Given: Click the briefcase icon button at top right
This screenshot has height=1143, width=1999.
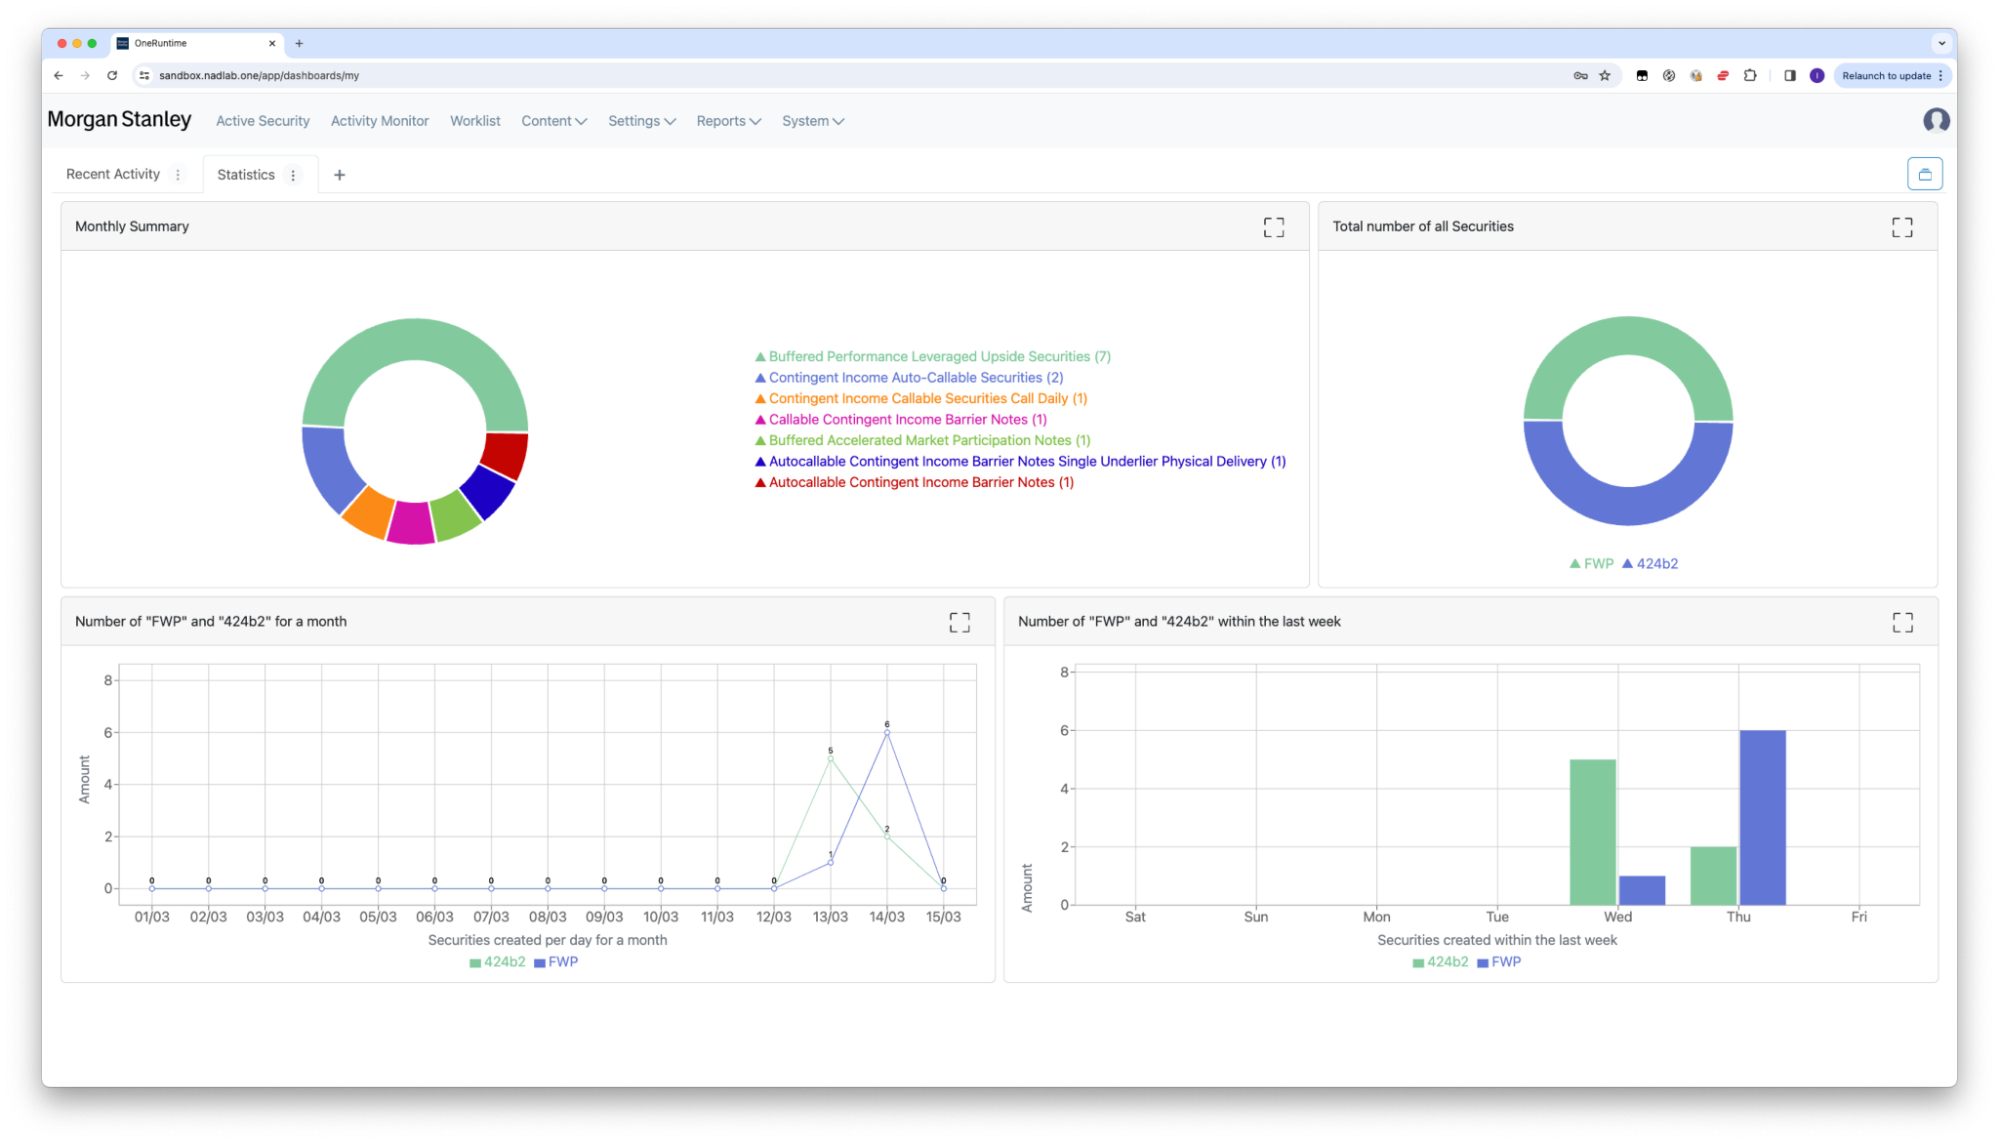Looking at the screenshot, I should pos(1924,174).
